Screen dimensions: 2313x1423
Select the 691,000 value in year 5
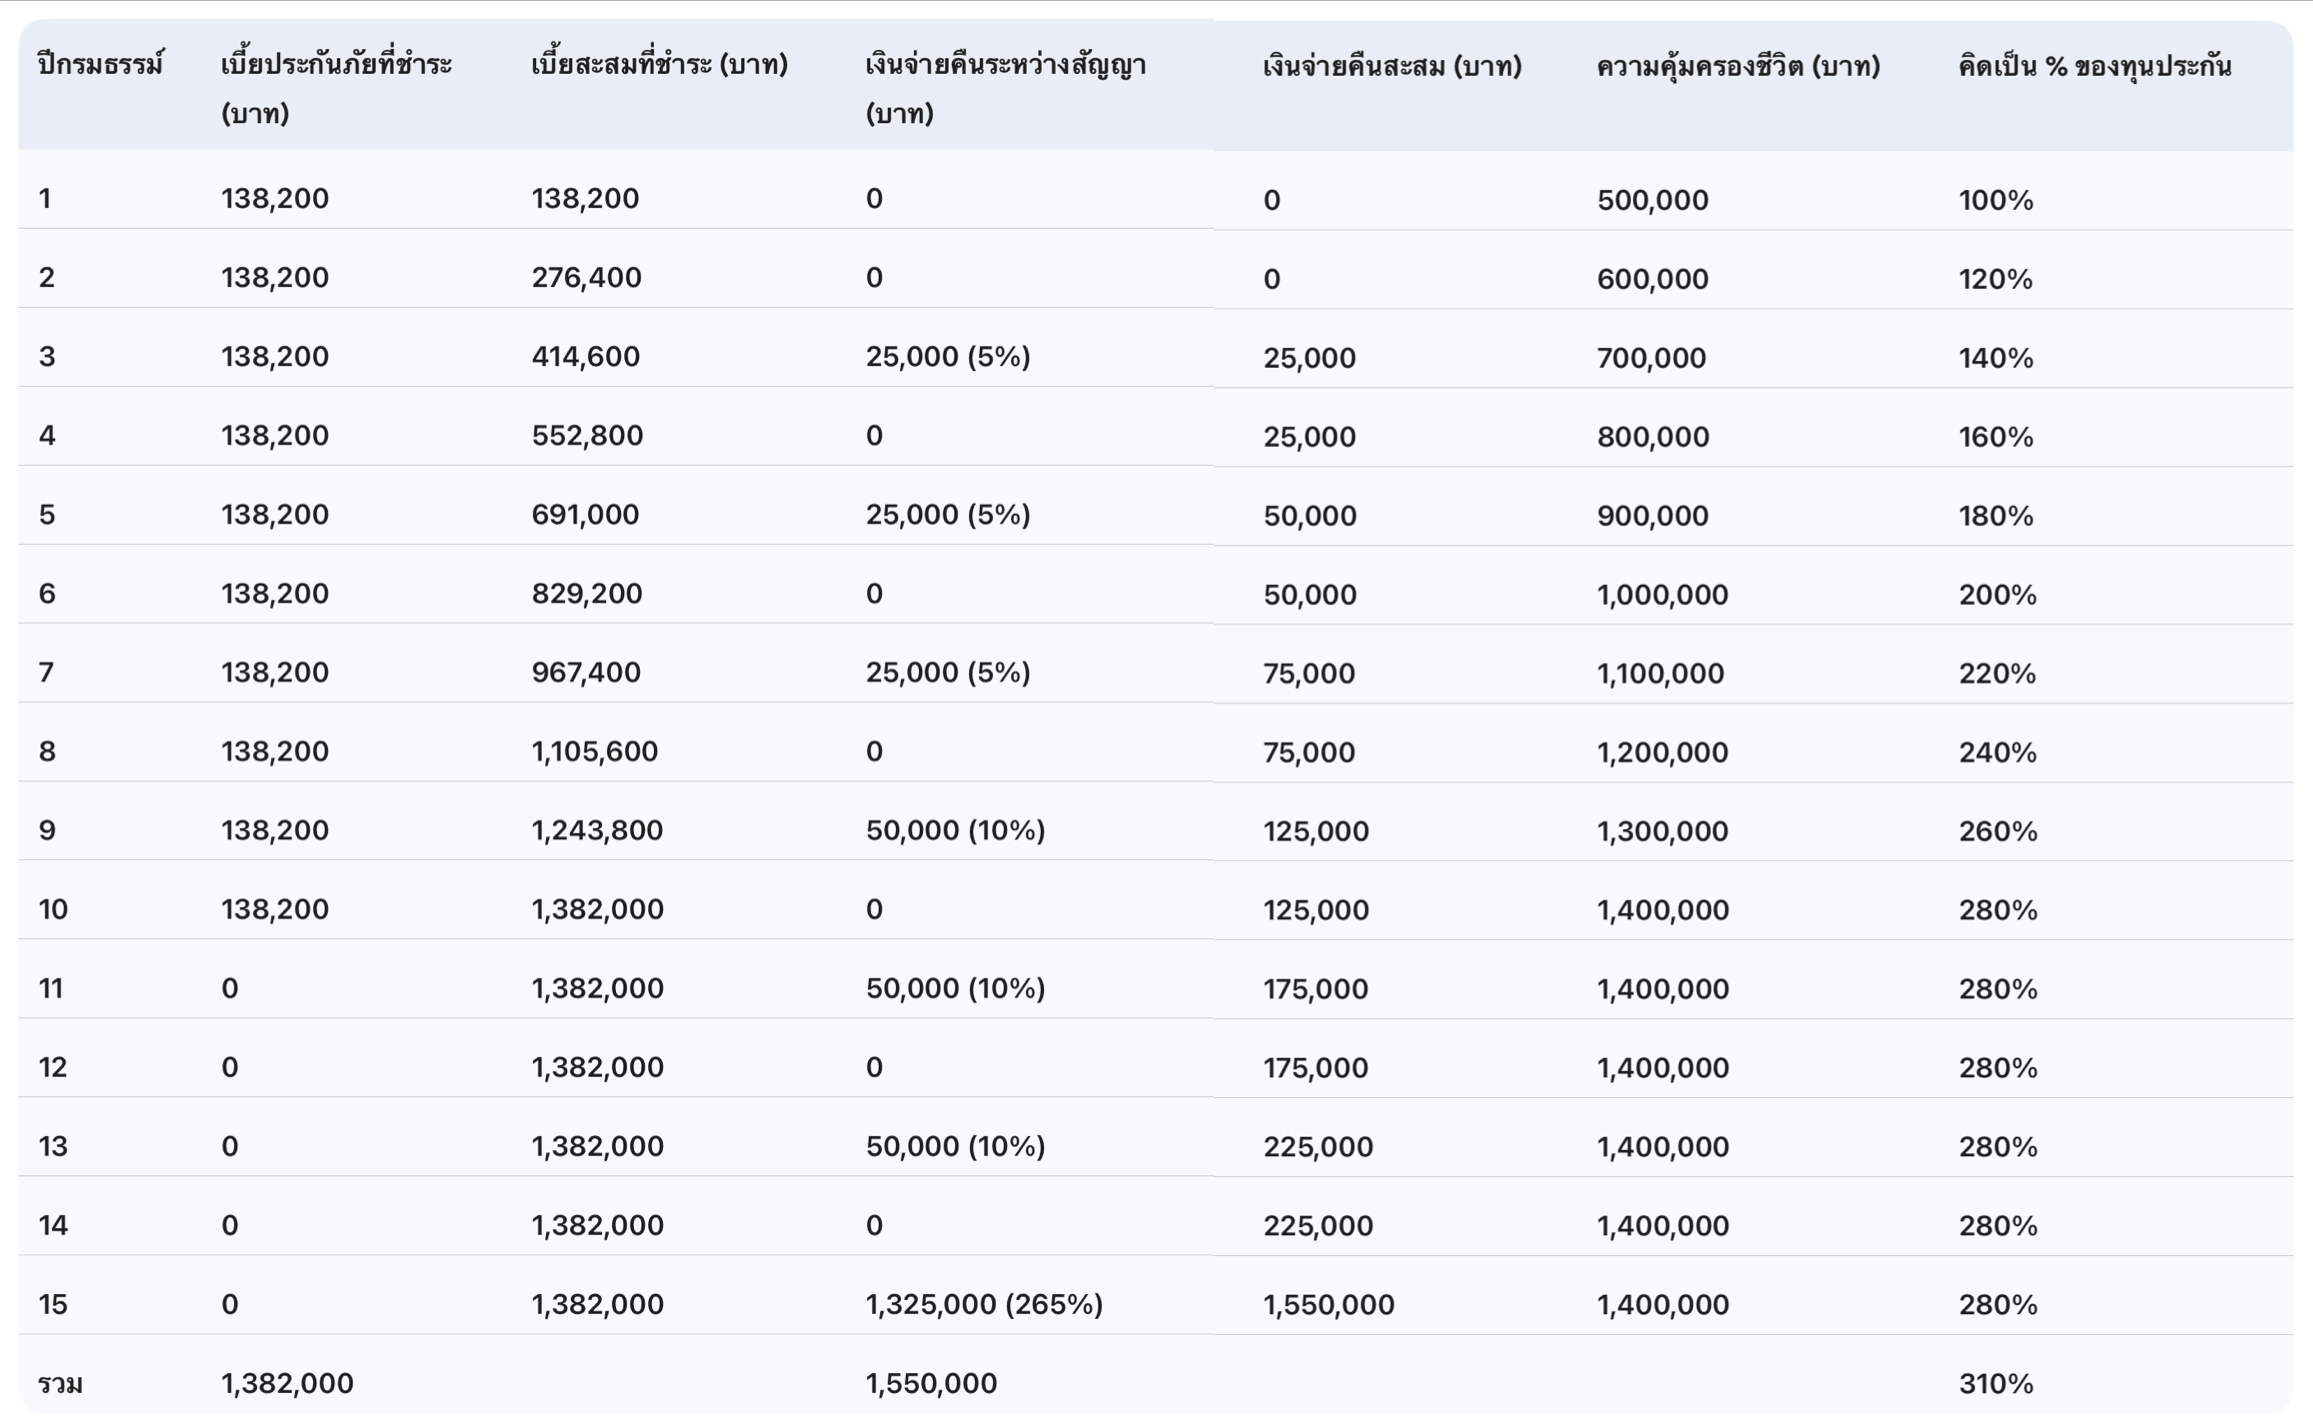585,515
